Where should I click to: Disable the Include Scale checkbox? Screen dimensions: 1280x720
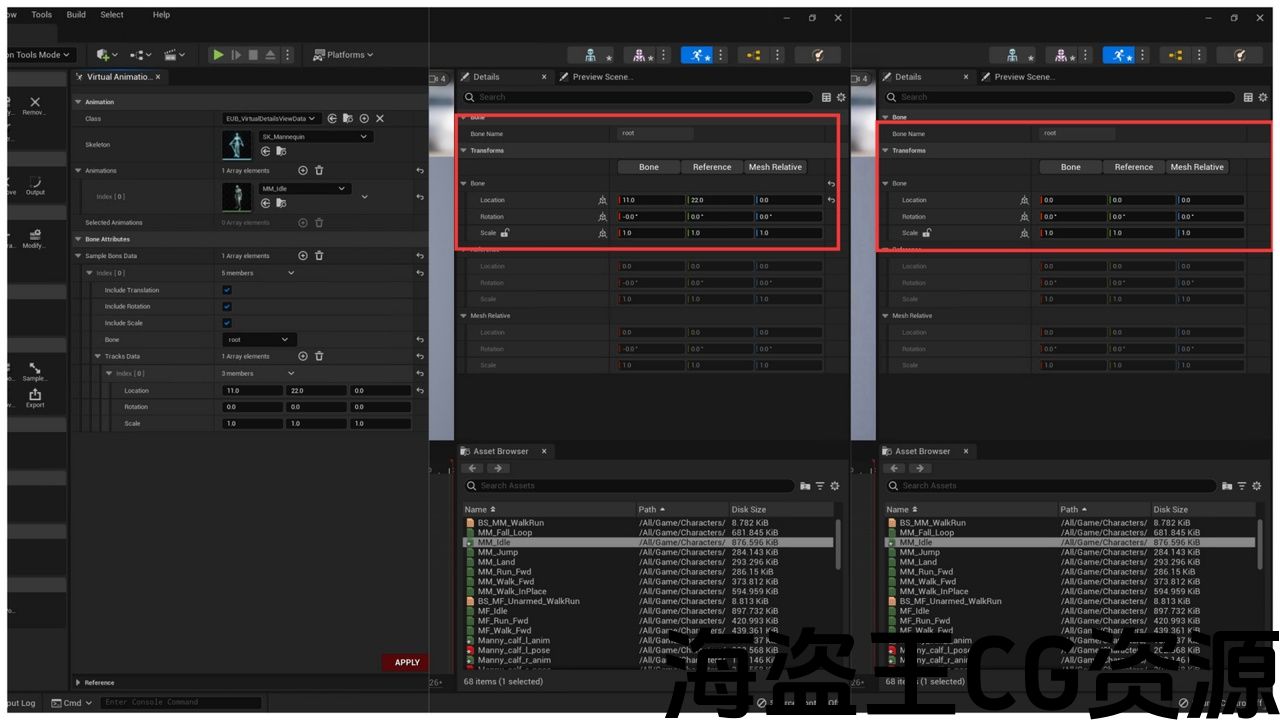(227, 323)
